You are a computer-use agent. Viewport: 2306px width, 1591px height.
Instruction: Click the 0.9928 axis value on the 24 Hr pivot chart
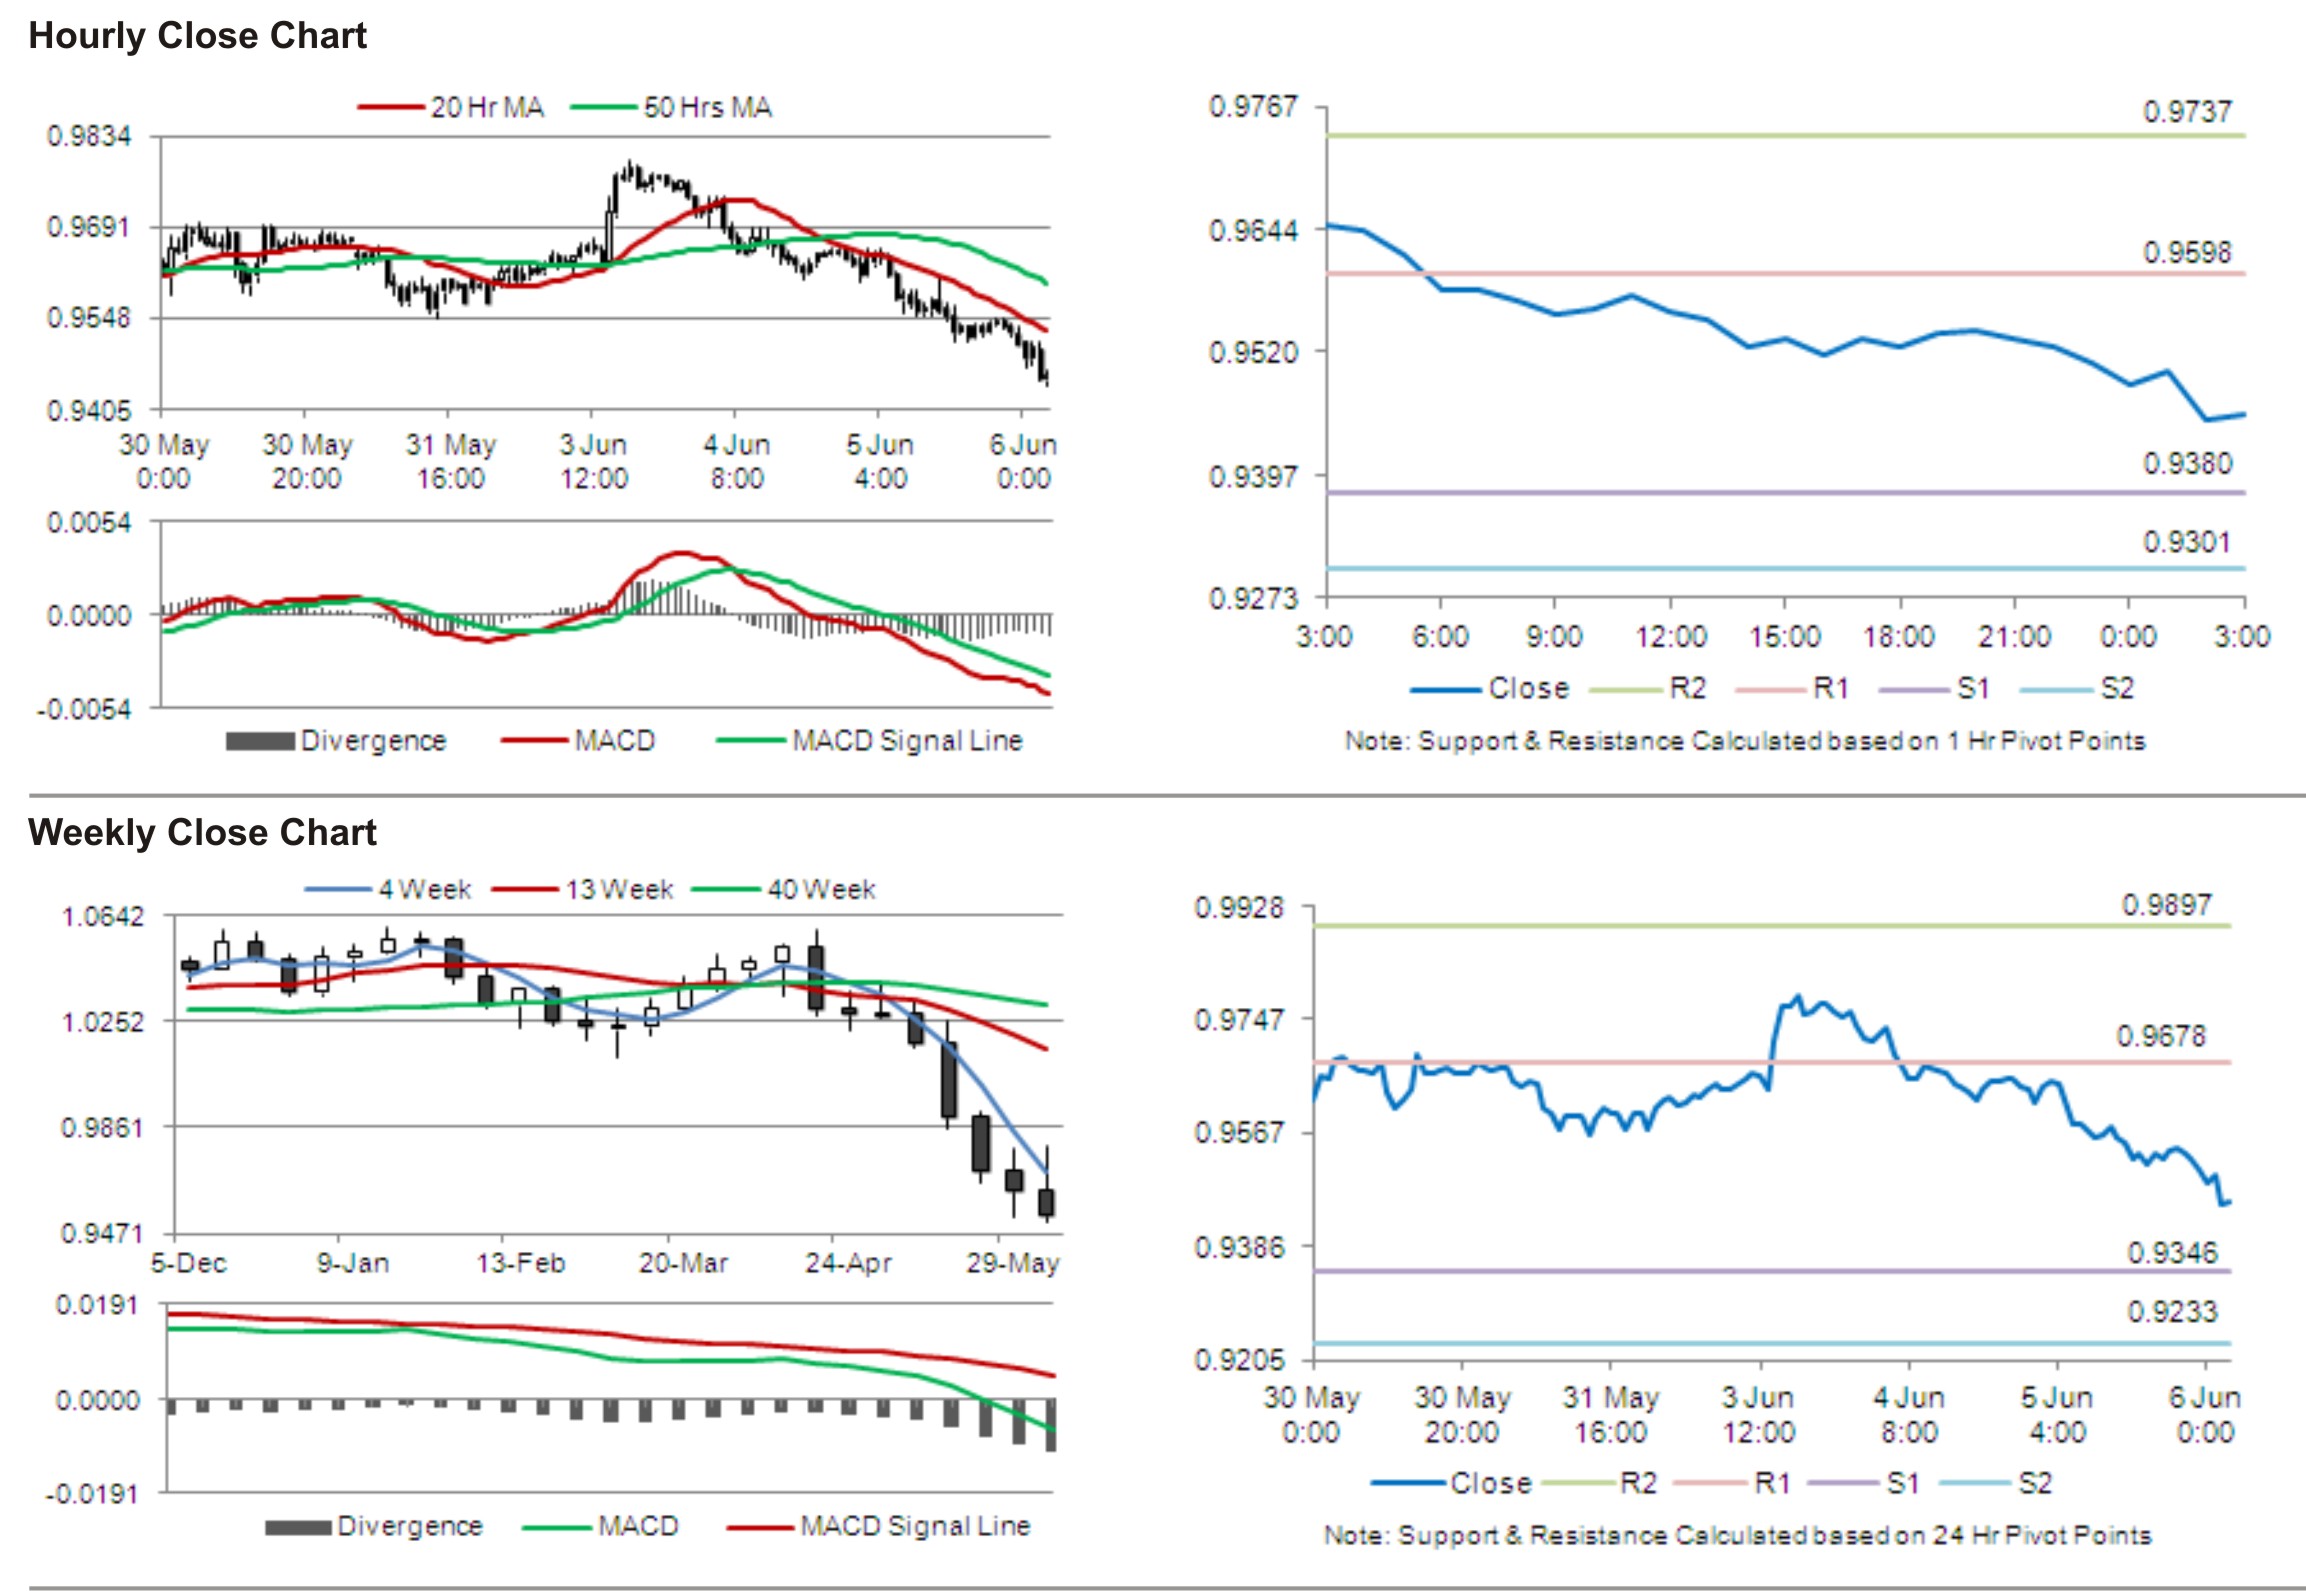coord(1239,908)
